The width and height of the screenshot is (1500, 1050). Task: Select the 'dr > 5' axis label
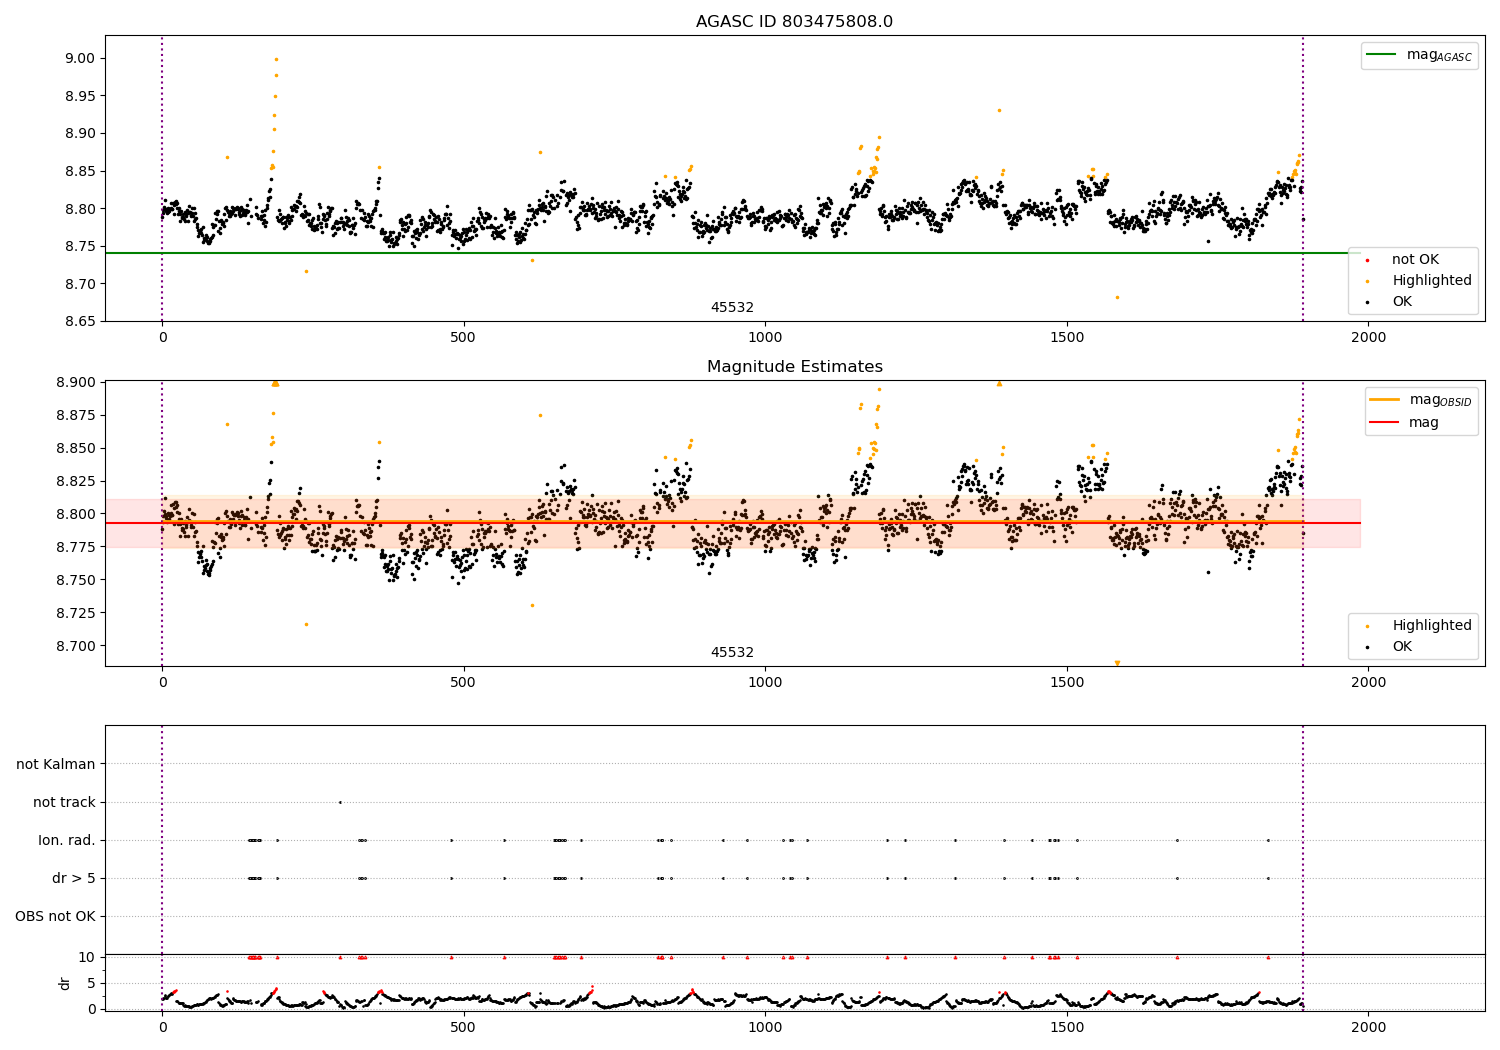(74, 878)
